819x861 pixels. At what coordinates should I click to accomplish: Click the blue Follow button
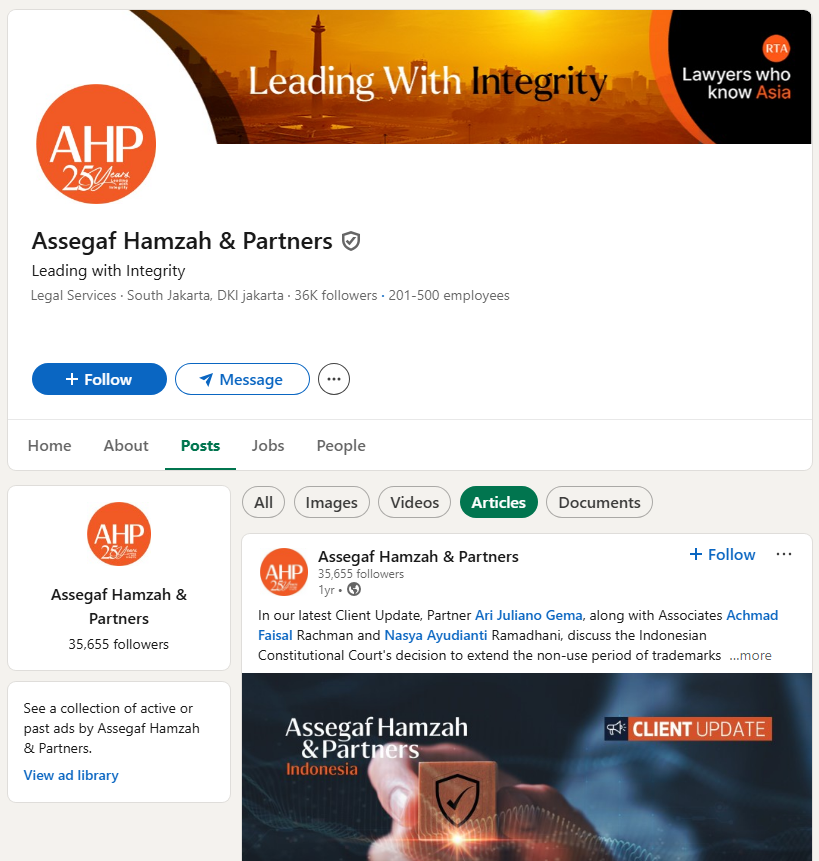(x=99, y=379)
